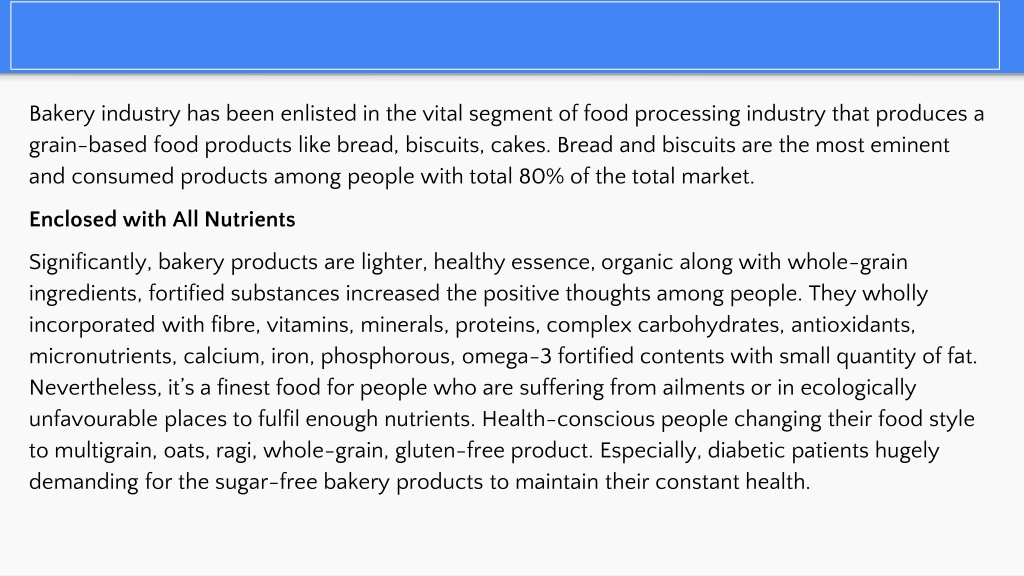The image size is (1024, 576).
Task: Place cursor on the word micronutrients
Action: click(x=103, y=357)
